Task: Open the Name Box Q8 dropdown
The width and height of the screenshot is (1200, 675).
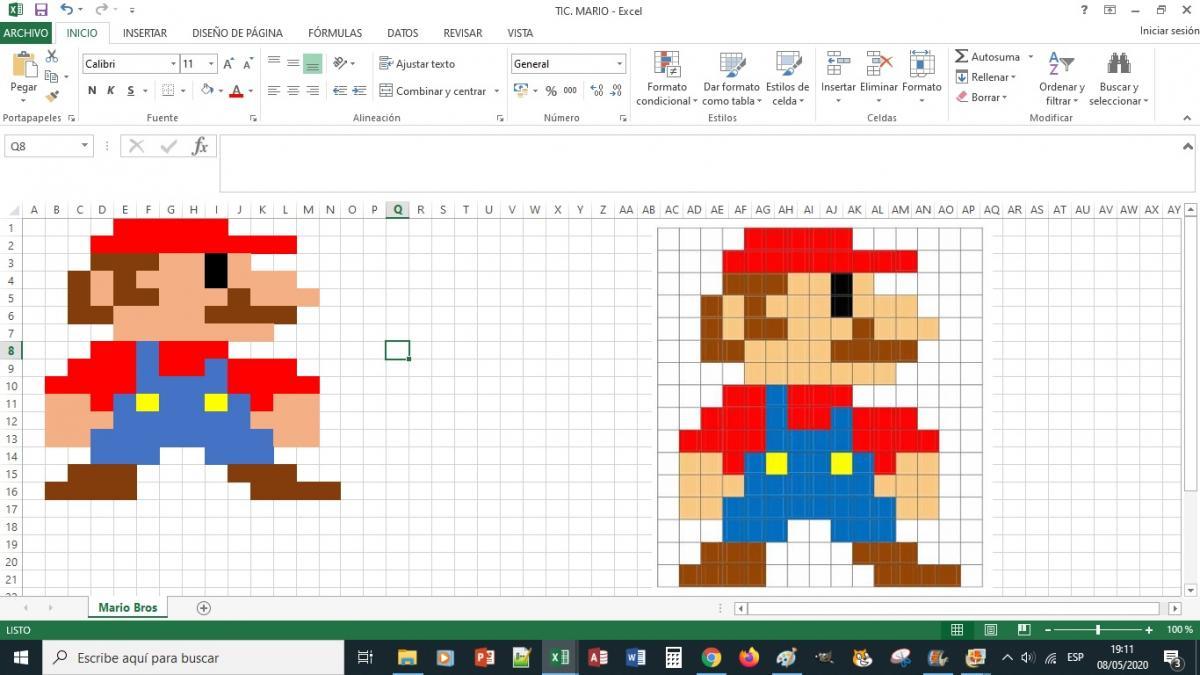Action: click(84, 146)
